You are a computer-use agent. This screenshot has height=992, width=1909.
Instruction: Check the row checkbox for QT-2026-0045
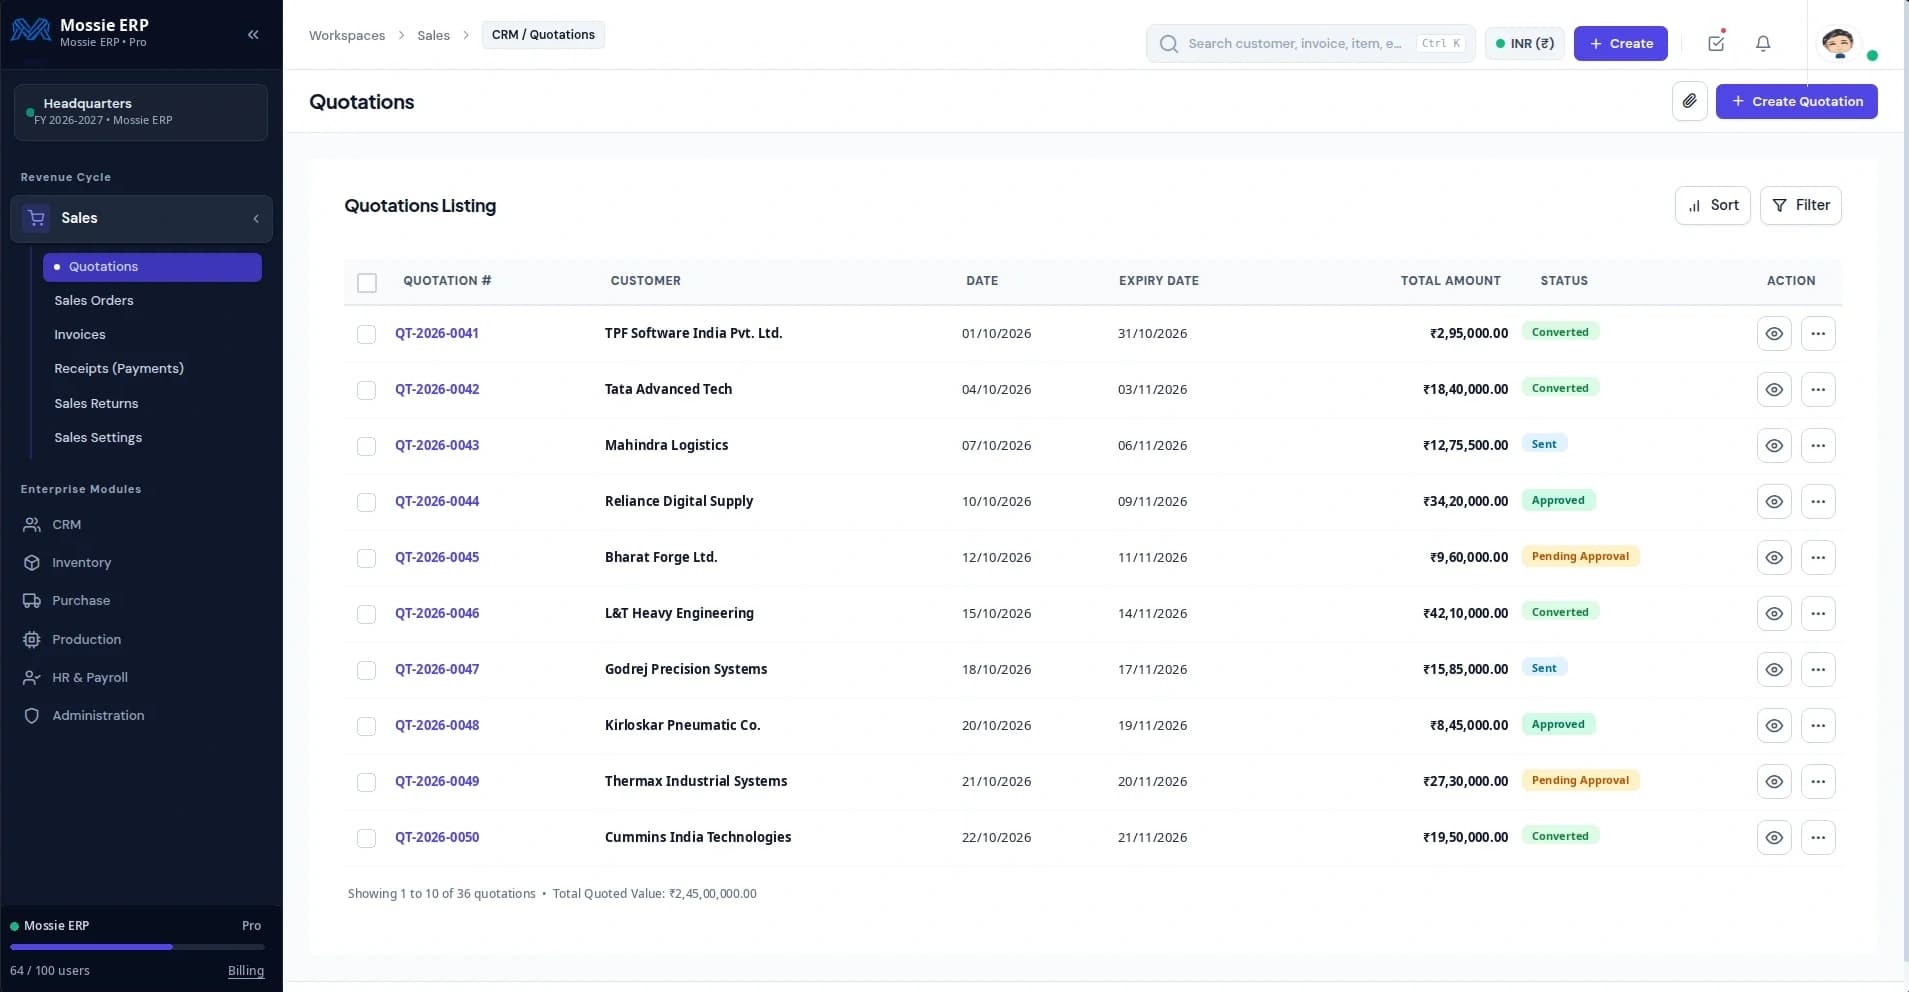[x=366, y=558]
